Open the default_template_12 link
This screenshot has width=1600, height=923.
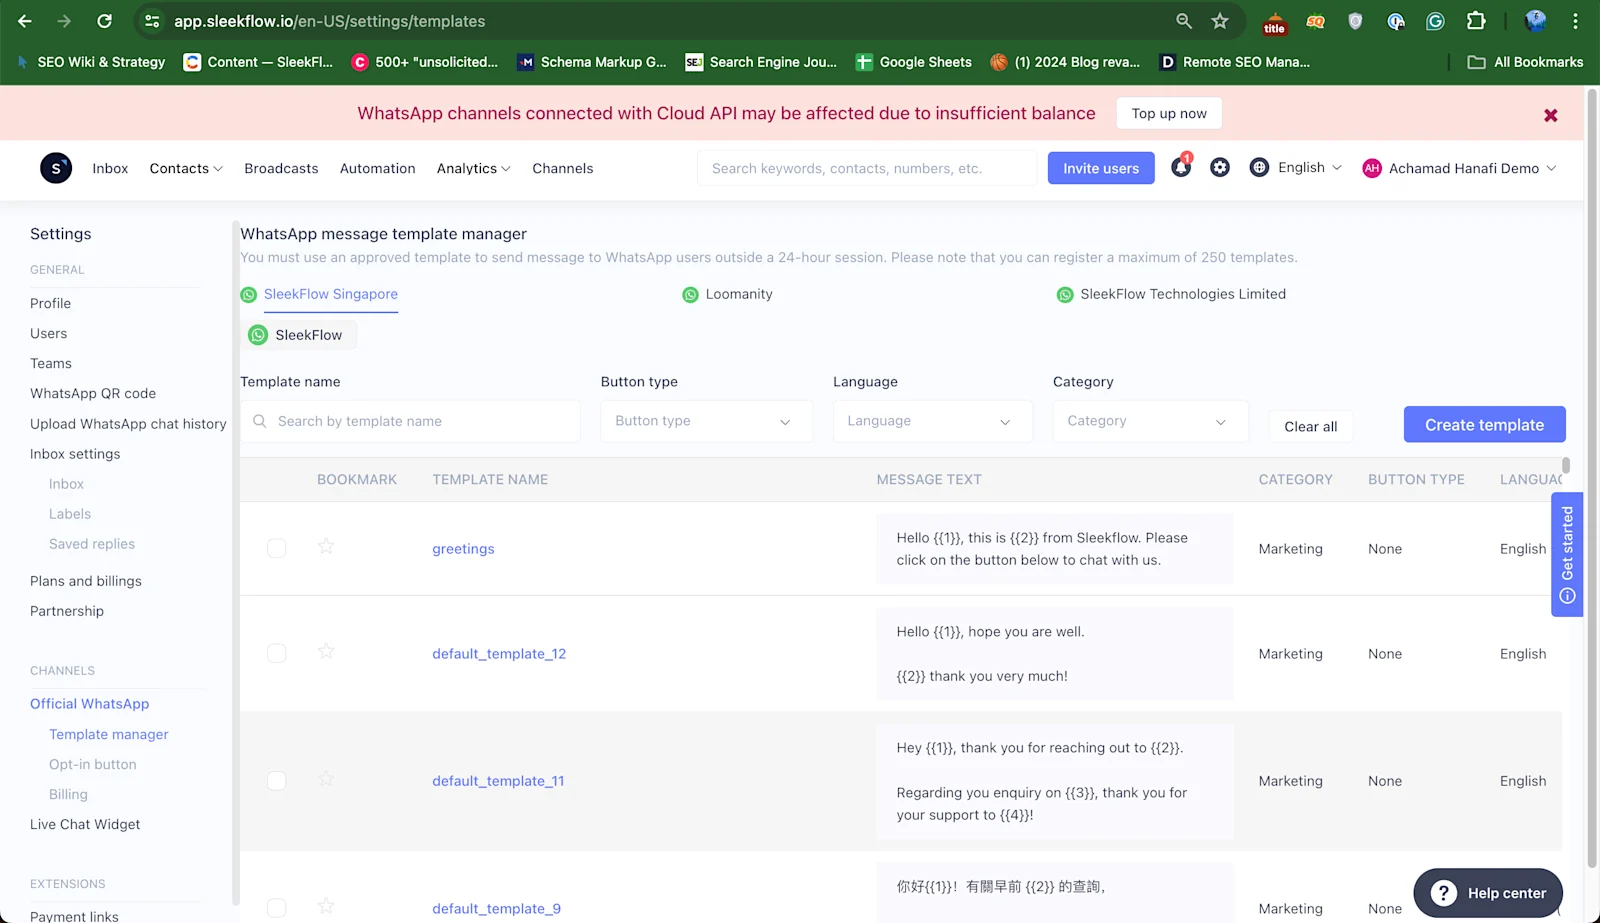tap(499, 653)
